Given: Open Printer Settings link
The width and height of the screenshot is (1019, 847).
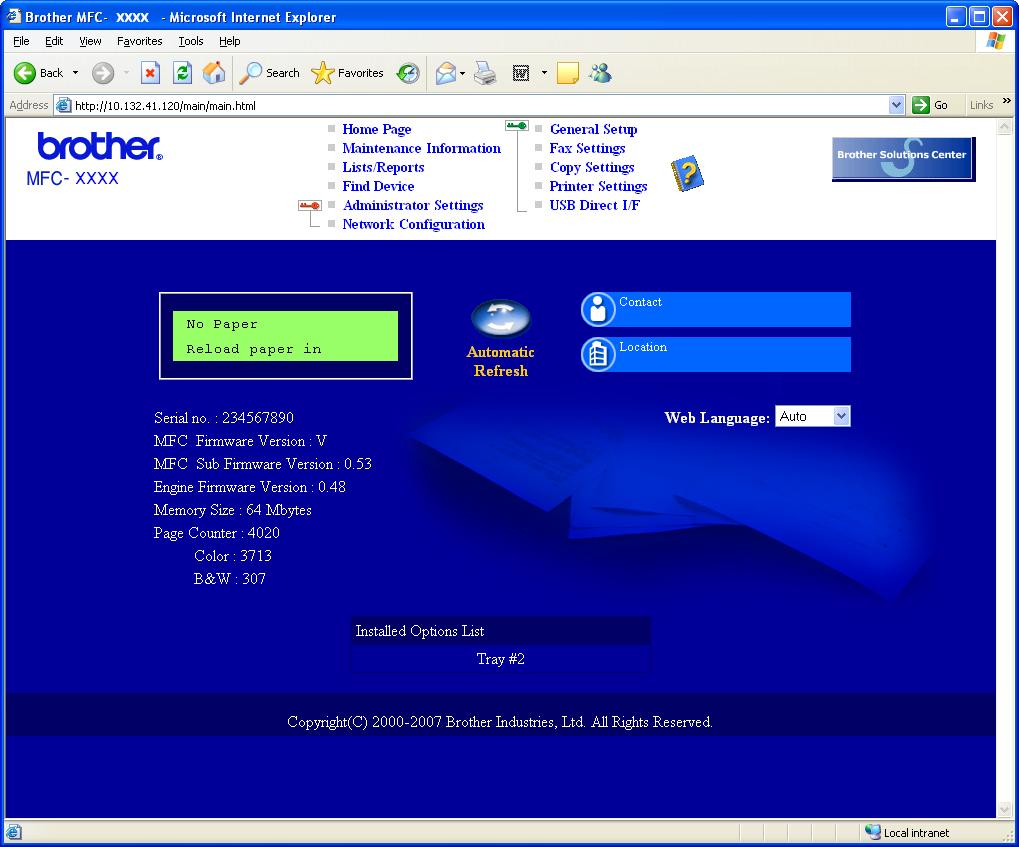Looking at the screenshot, I should tap(599, 186).
